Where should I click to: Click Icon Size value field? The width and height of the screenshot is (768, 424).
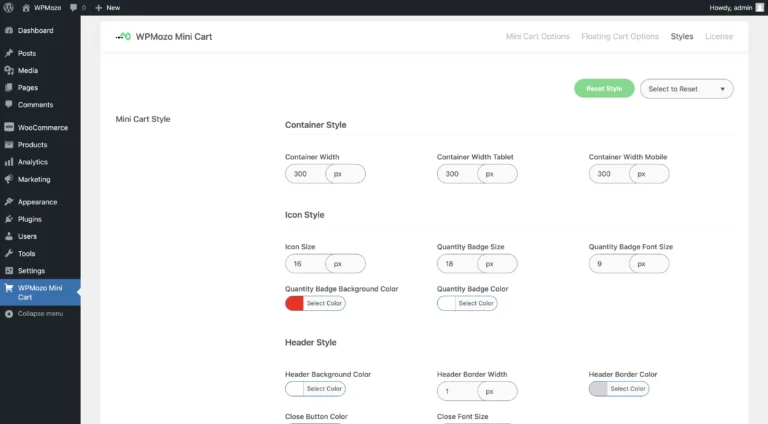[x=306, y=263]
